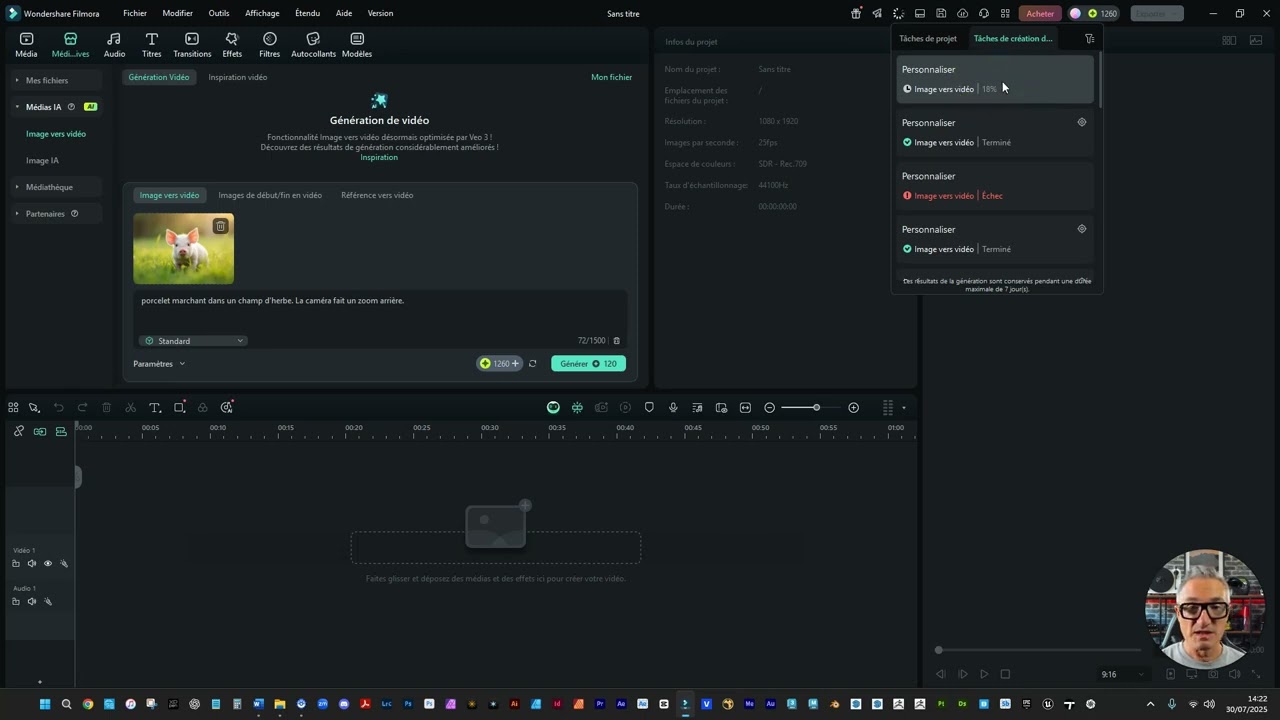The width and height of the screenshot is (1280, 720).
Task: Switch to the Tâches de projet tab
Action: [x=928, y=39]
